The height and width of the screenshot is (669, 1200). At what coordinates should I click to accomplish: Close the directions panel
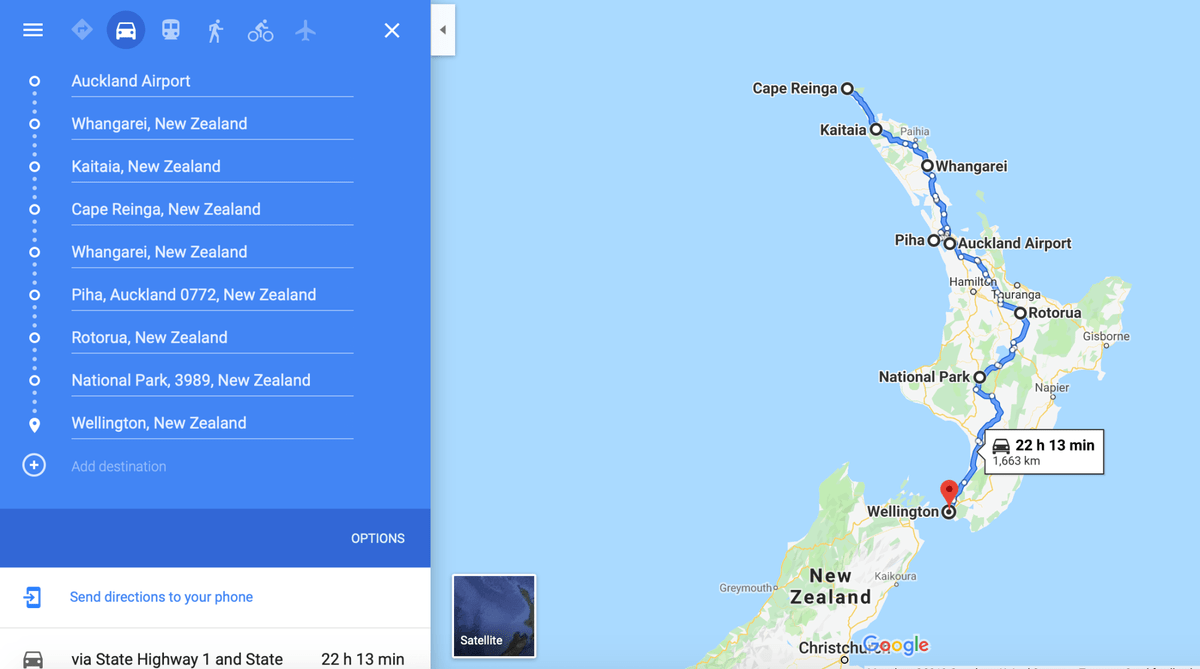[392, 30]
